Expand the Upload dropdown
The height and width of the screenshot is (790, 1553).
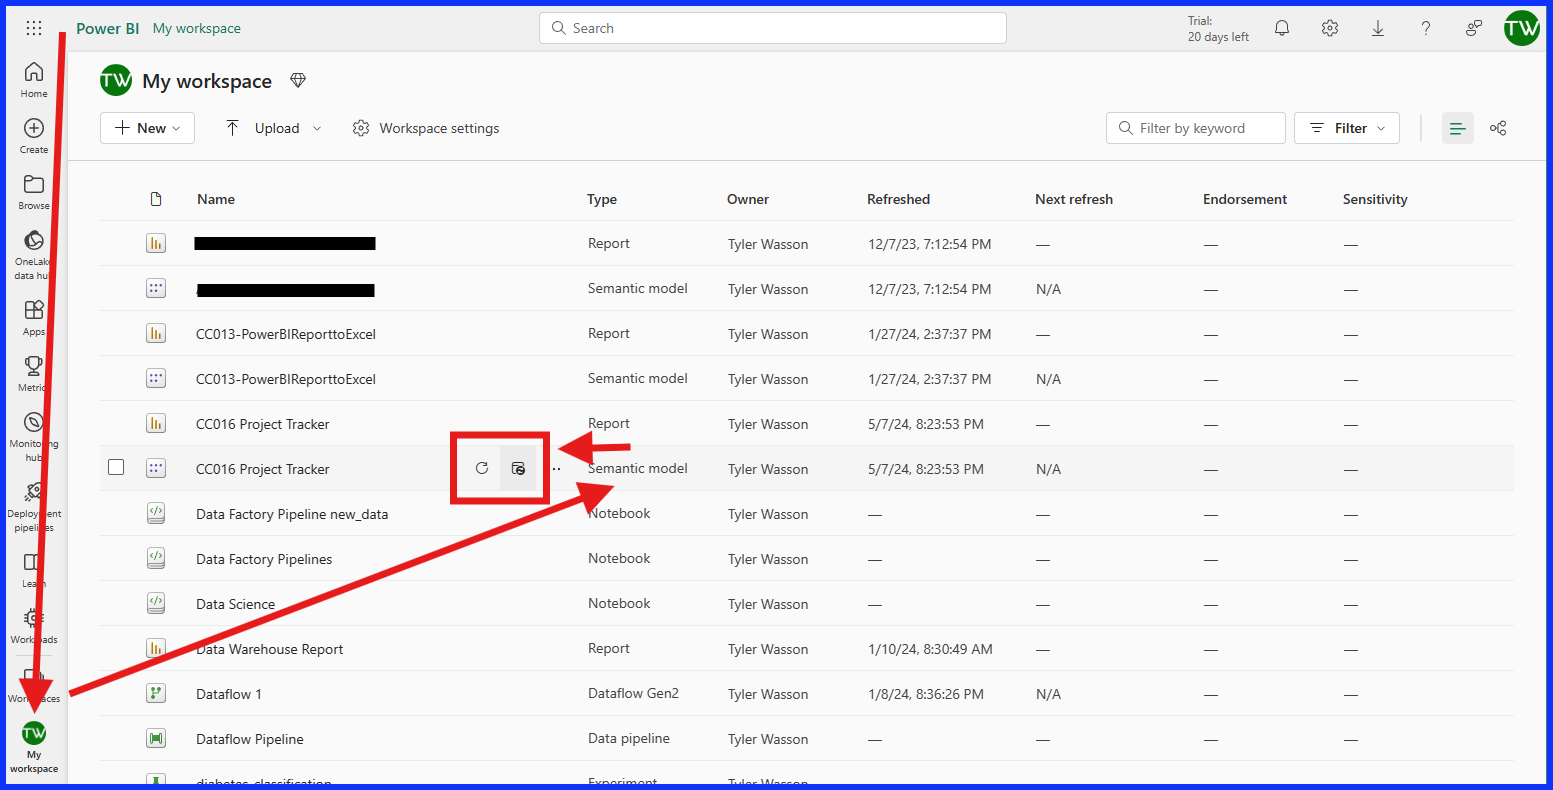coord(272,128)
